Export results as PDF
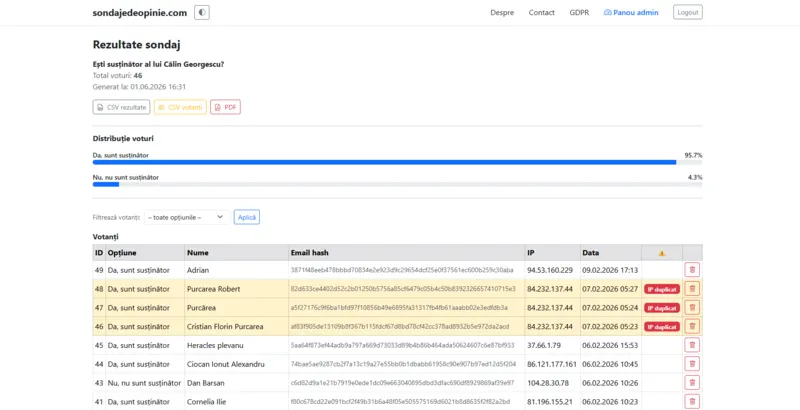Image resolution: width=800 pixels, height=410 pixels. pyautogui.click(x=226, y=107)
